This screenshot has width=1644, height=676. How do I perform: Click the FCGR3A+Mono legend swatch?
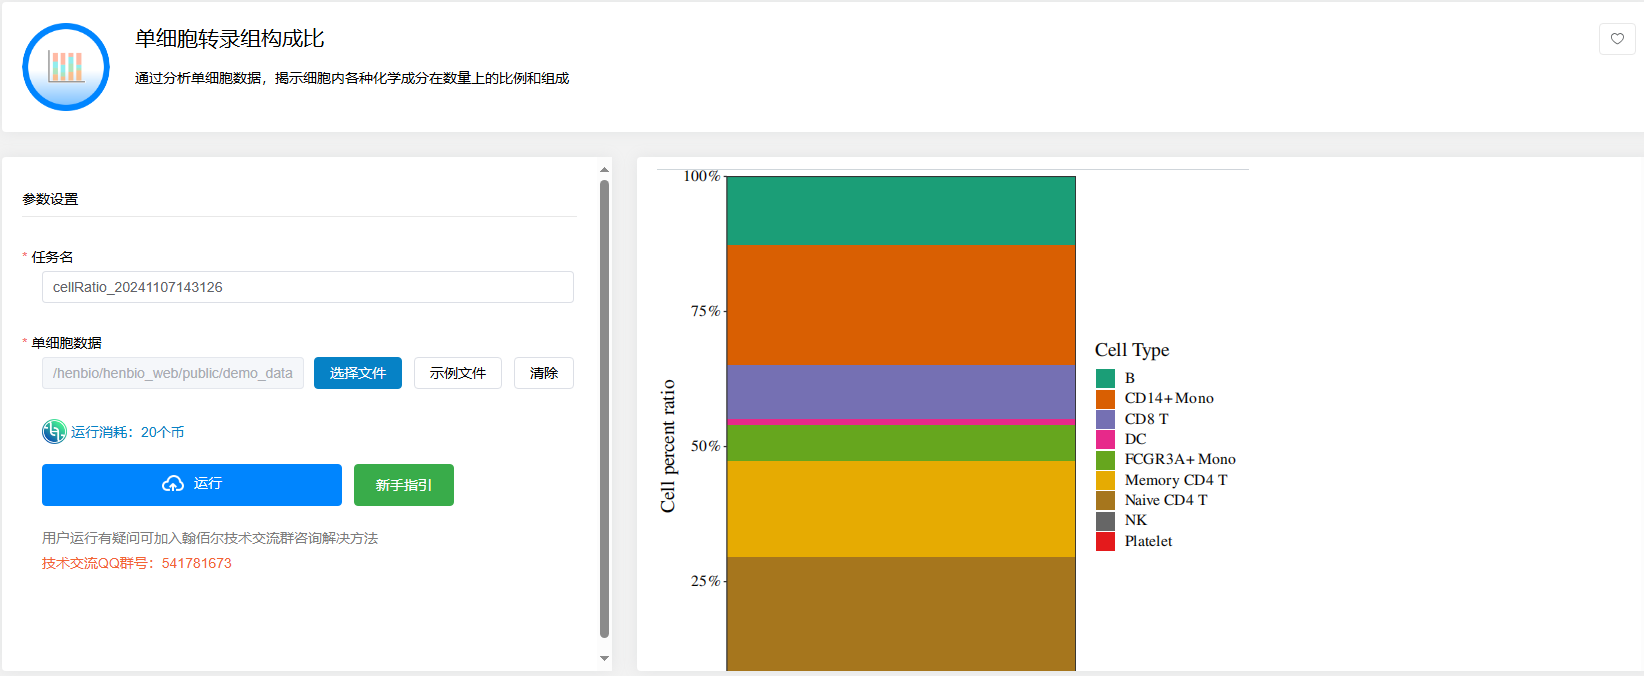tap(1105, 460)
